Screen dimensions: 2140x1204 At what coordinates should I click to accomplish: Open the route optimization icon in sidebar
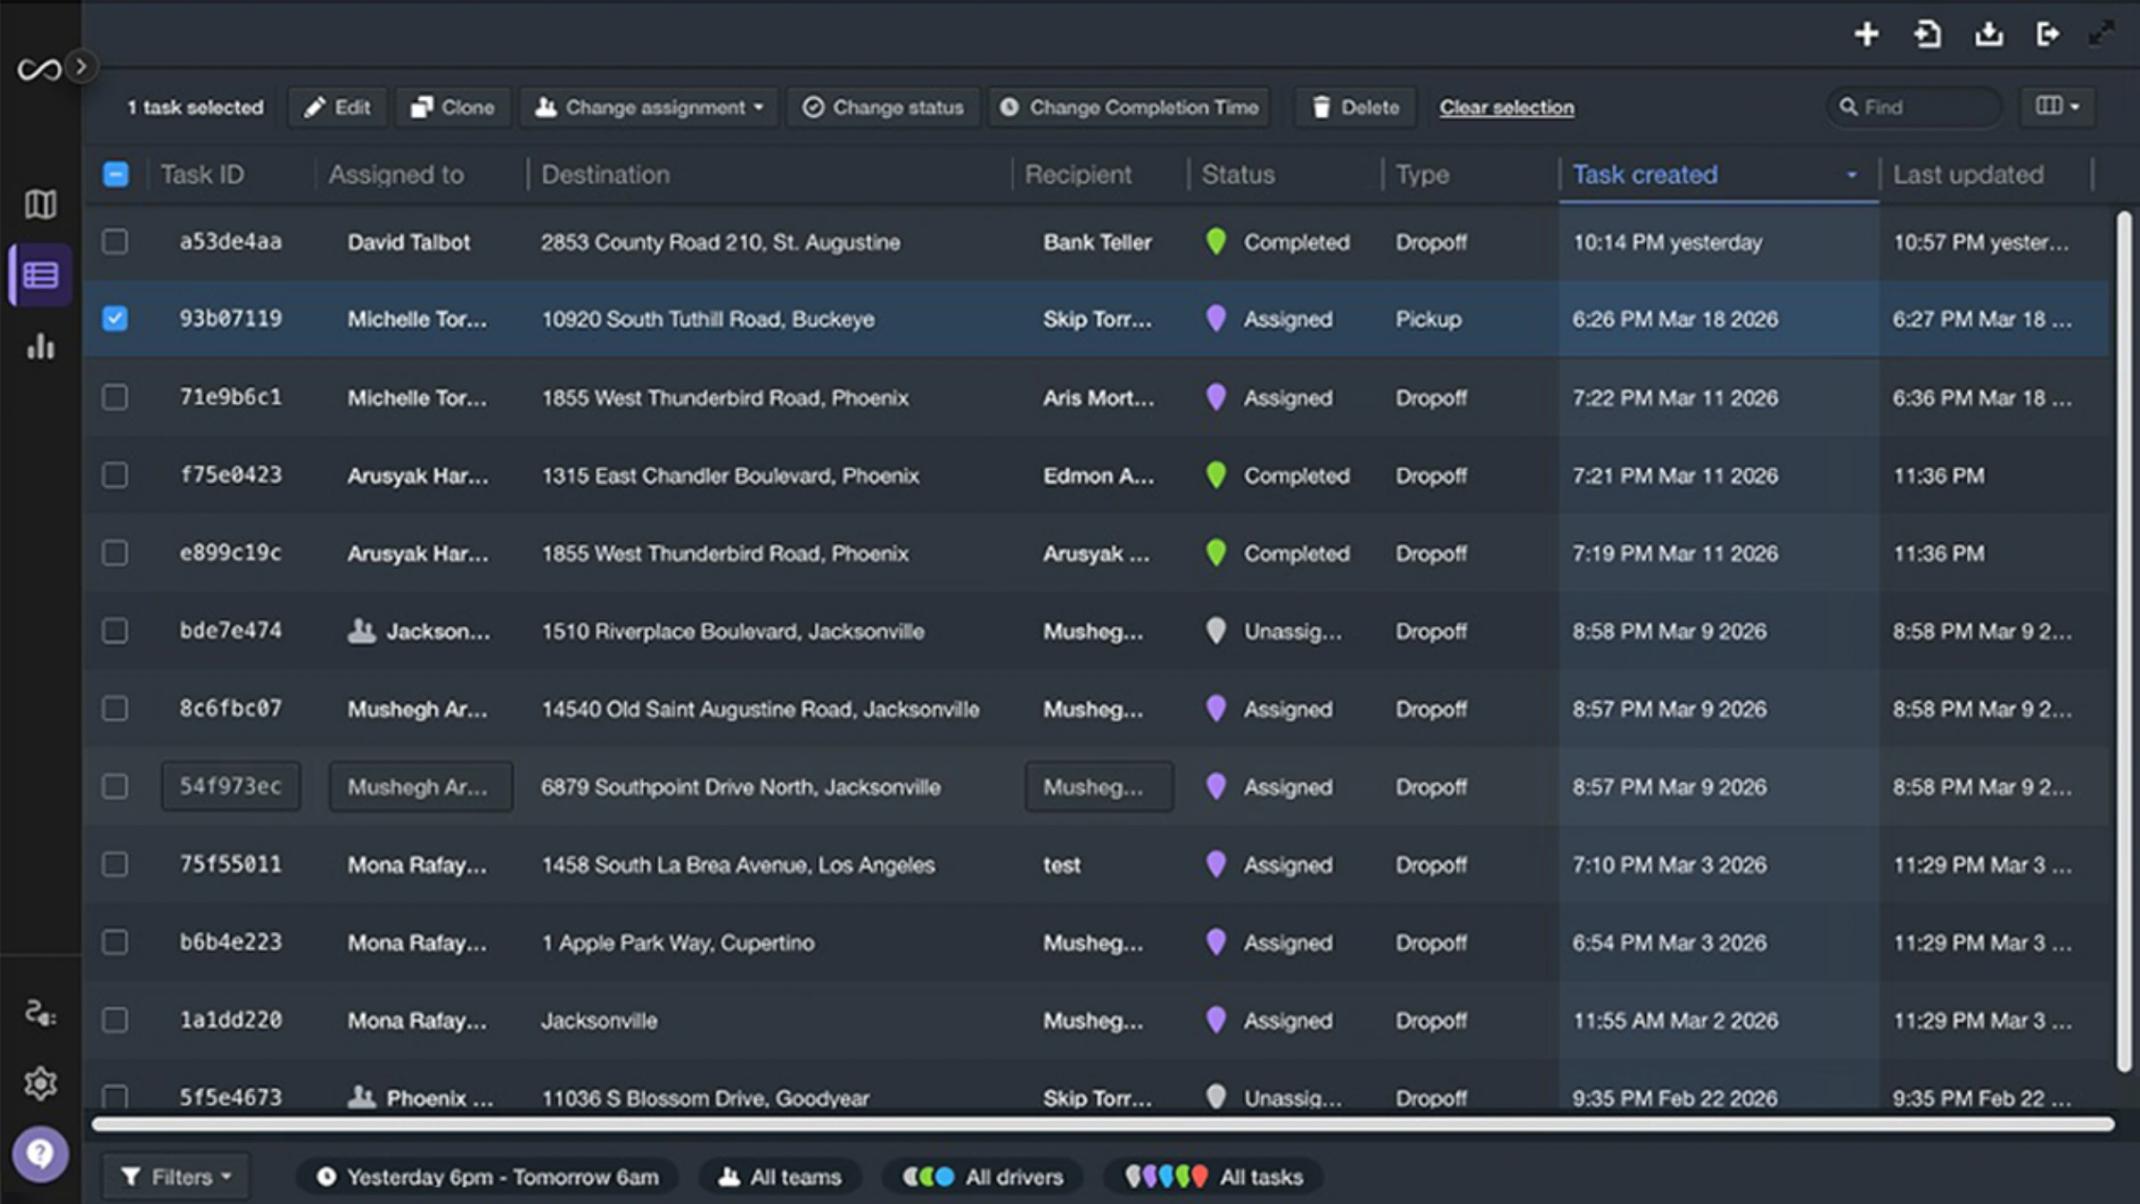40,1012
